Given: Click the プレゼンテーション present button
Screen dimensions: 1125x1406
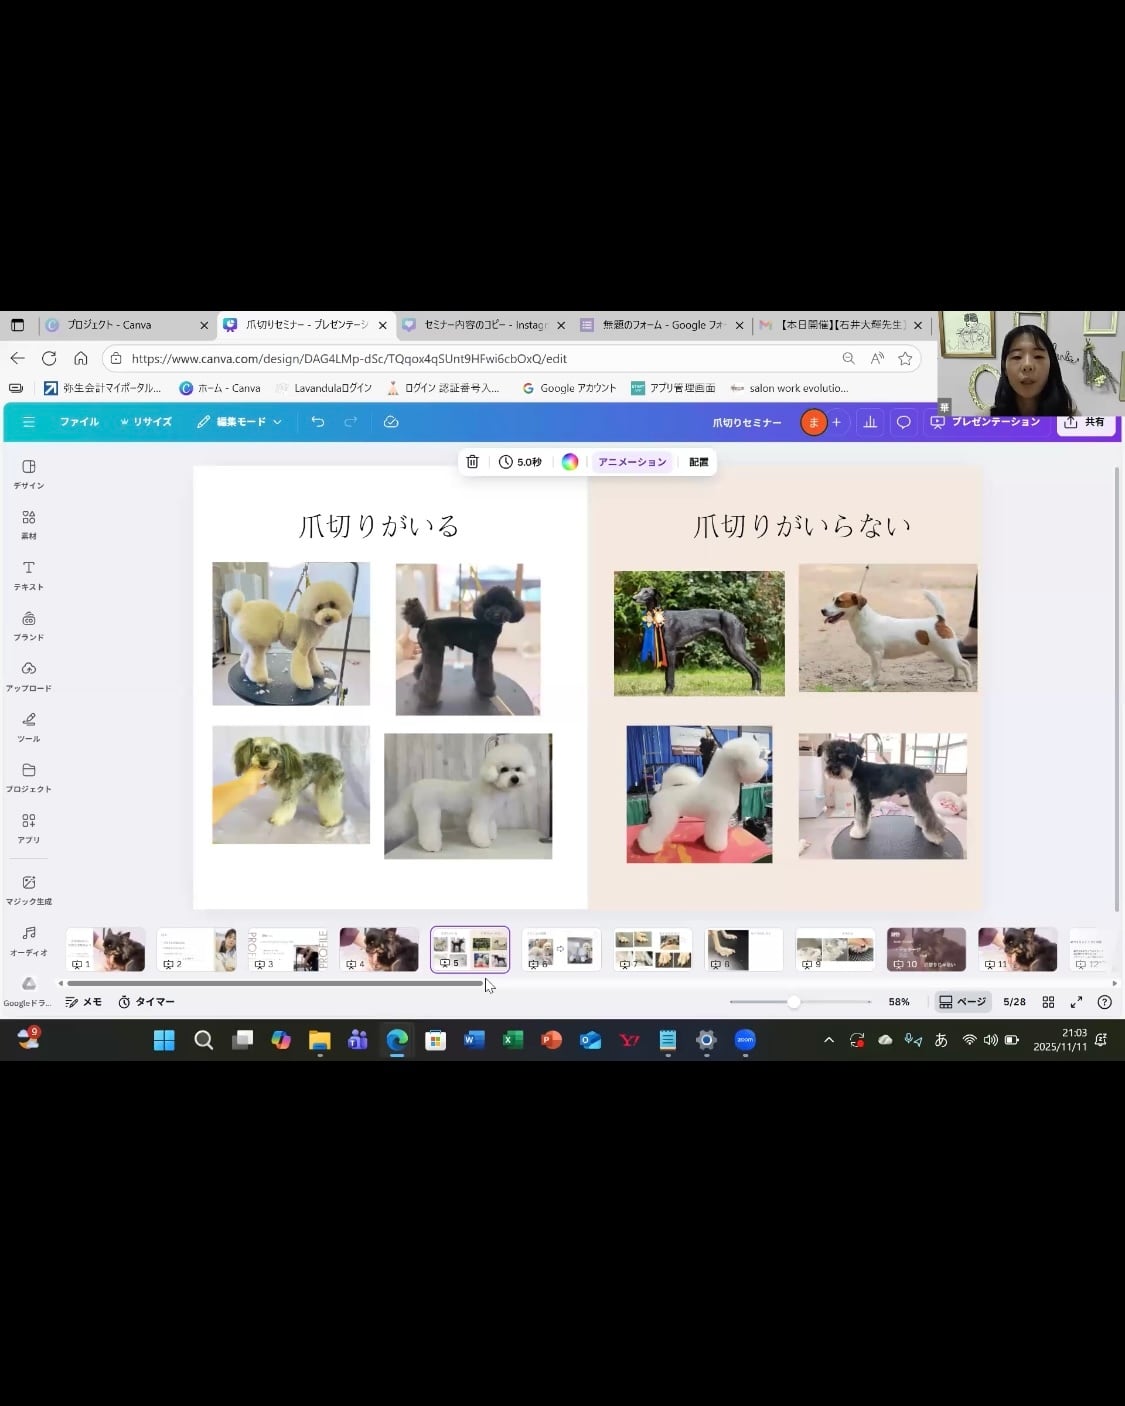Looking at the screenshot, I should [x=985, y=422].
